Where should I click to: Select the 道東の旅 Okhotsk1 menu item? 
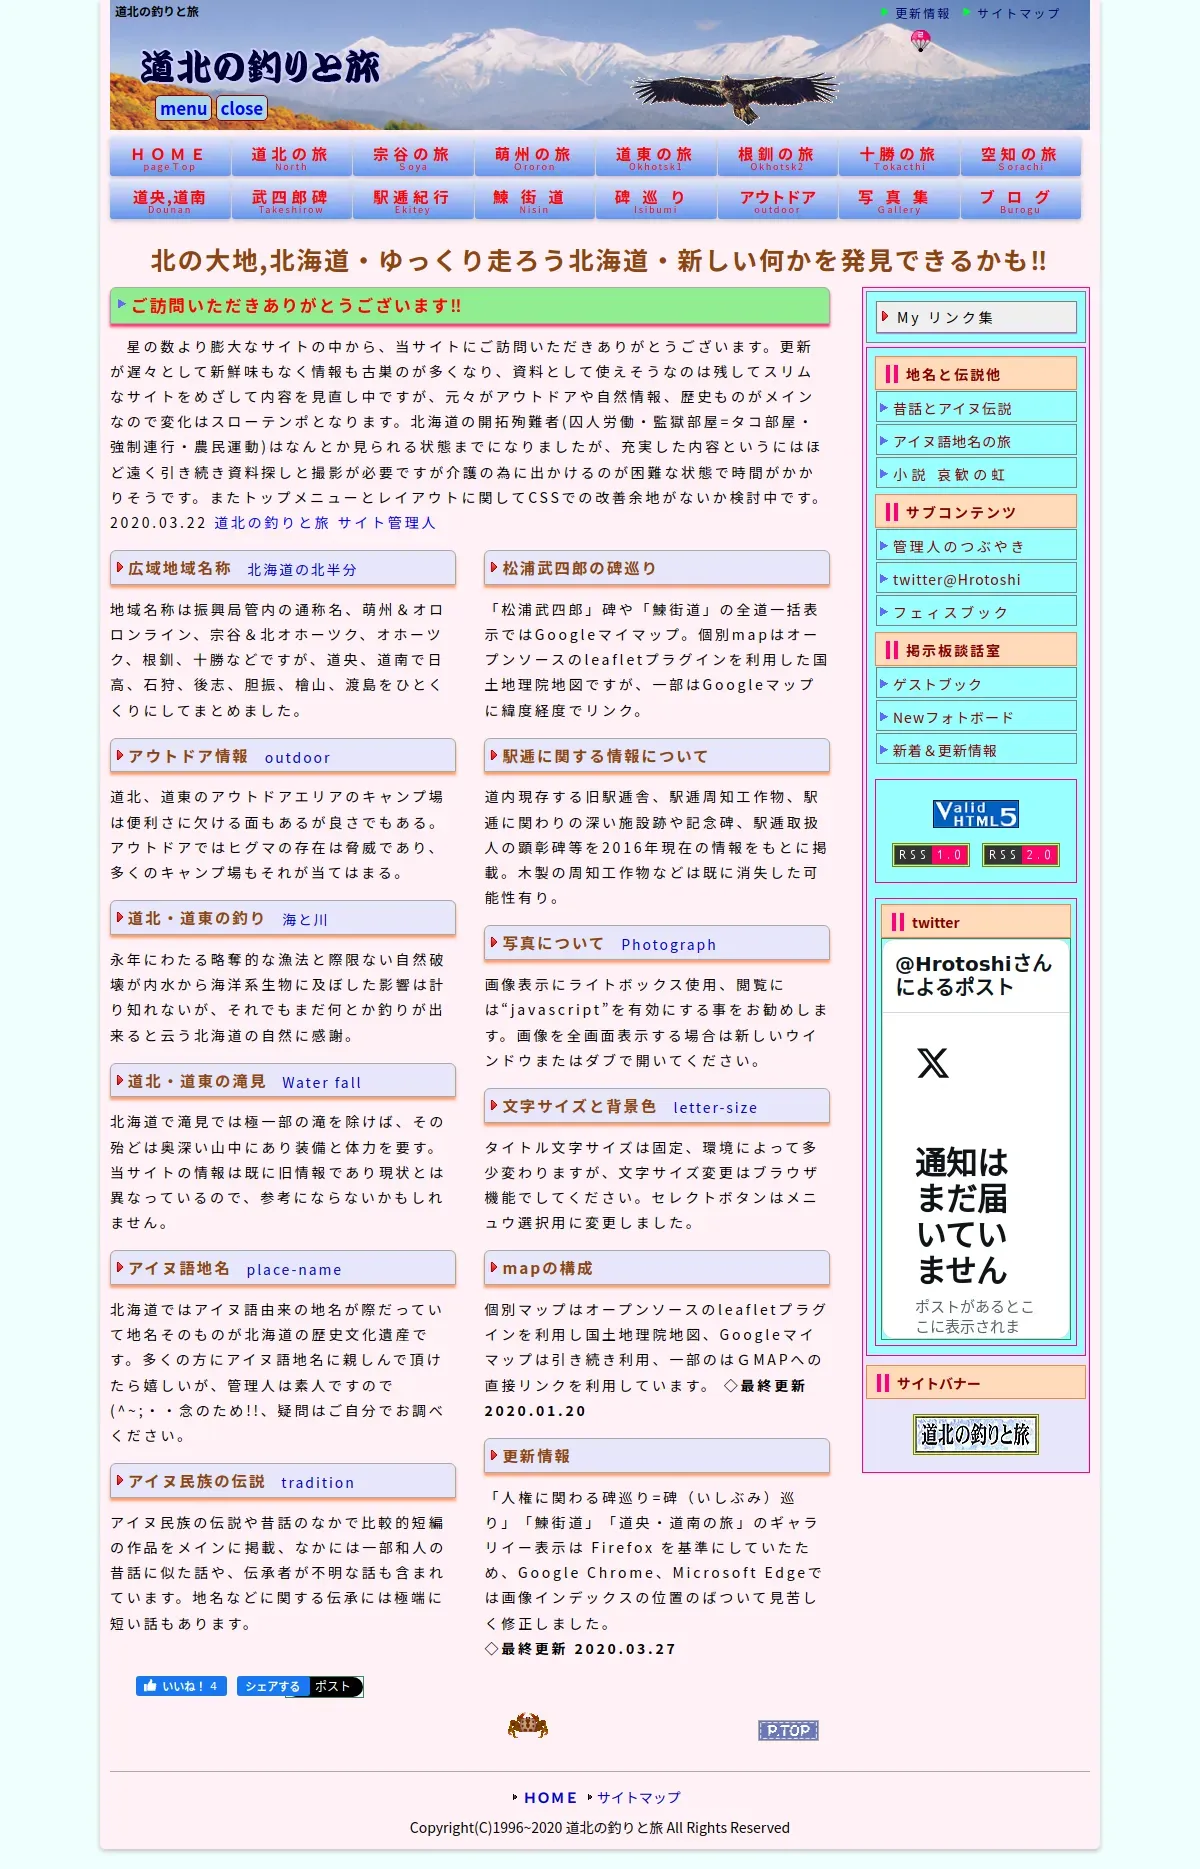(x=656, y=158)
